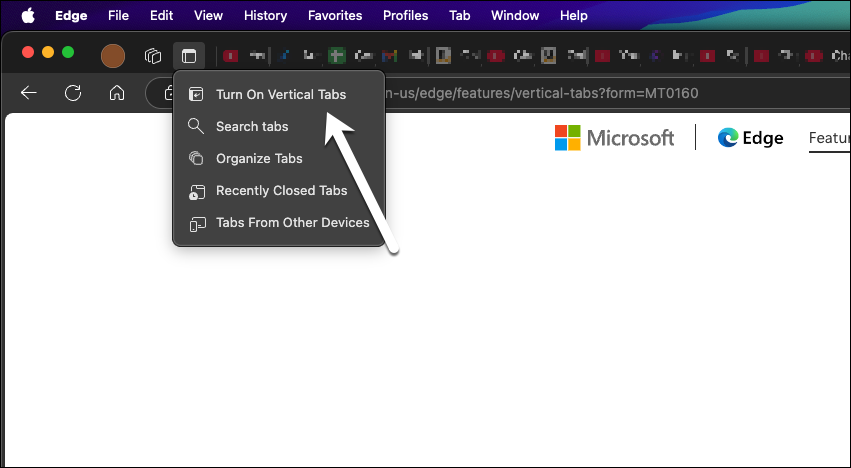851x468 pixels.
Task: Go to the home page
Action: 117,93
